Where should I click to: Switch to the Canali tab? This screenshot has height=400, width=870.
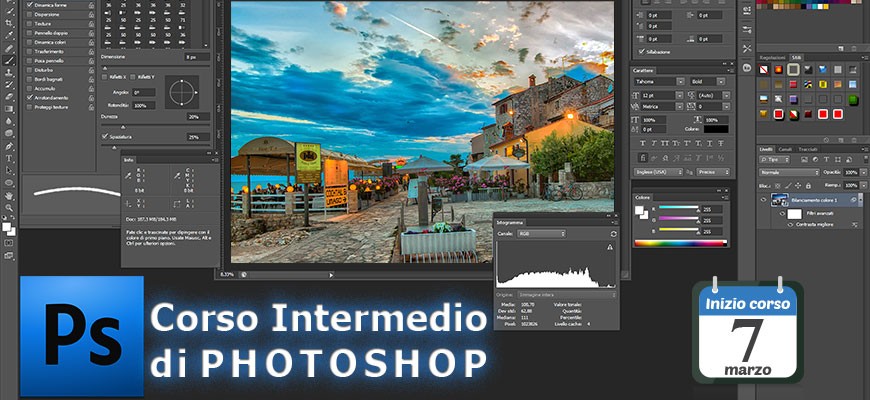click(785, 149)
